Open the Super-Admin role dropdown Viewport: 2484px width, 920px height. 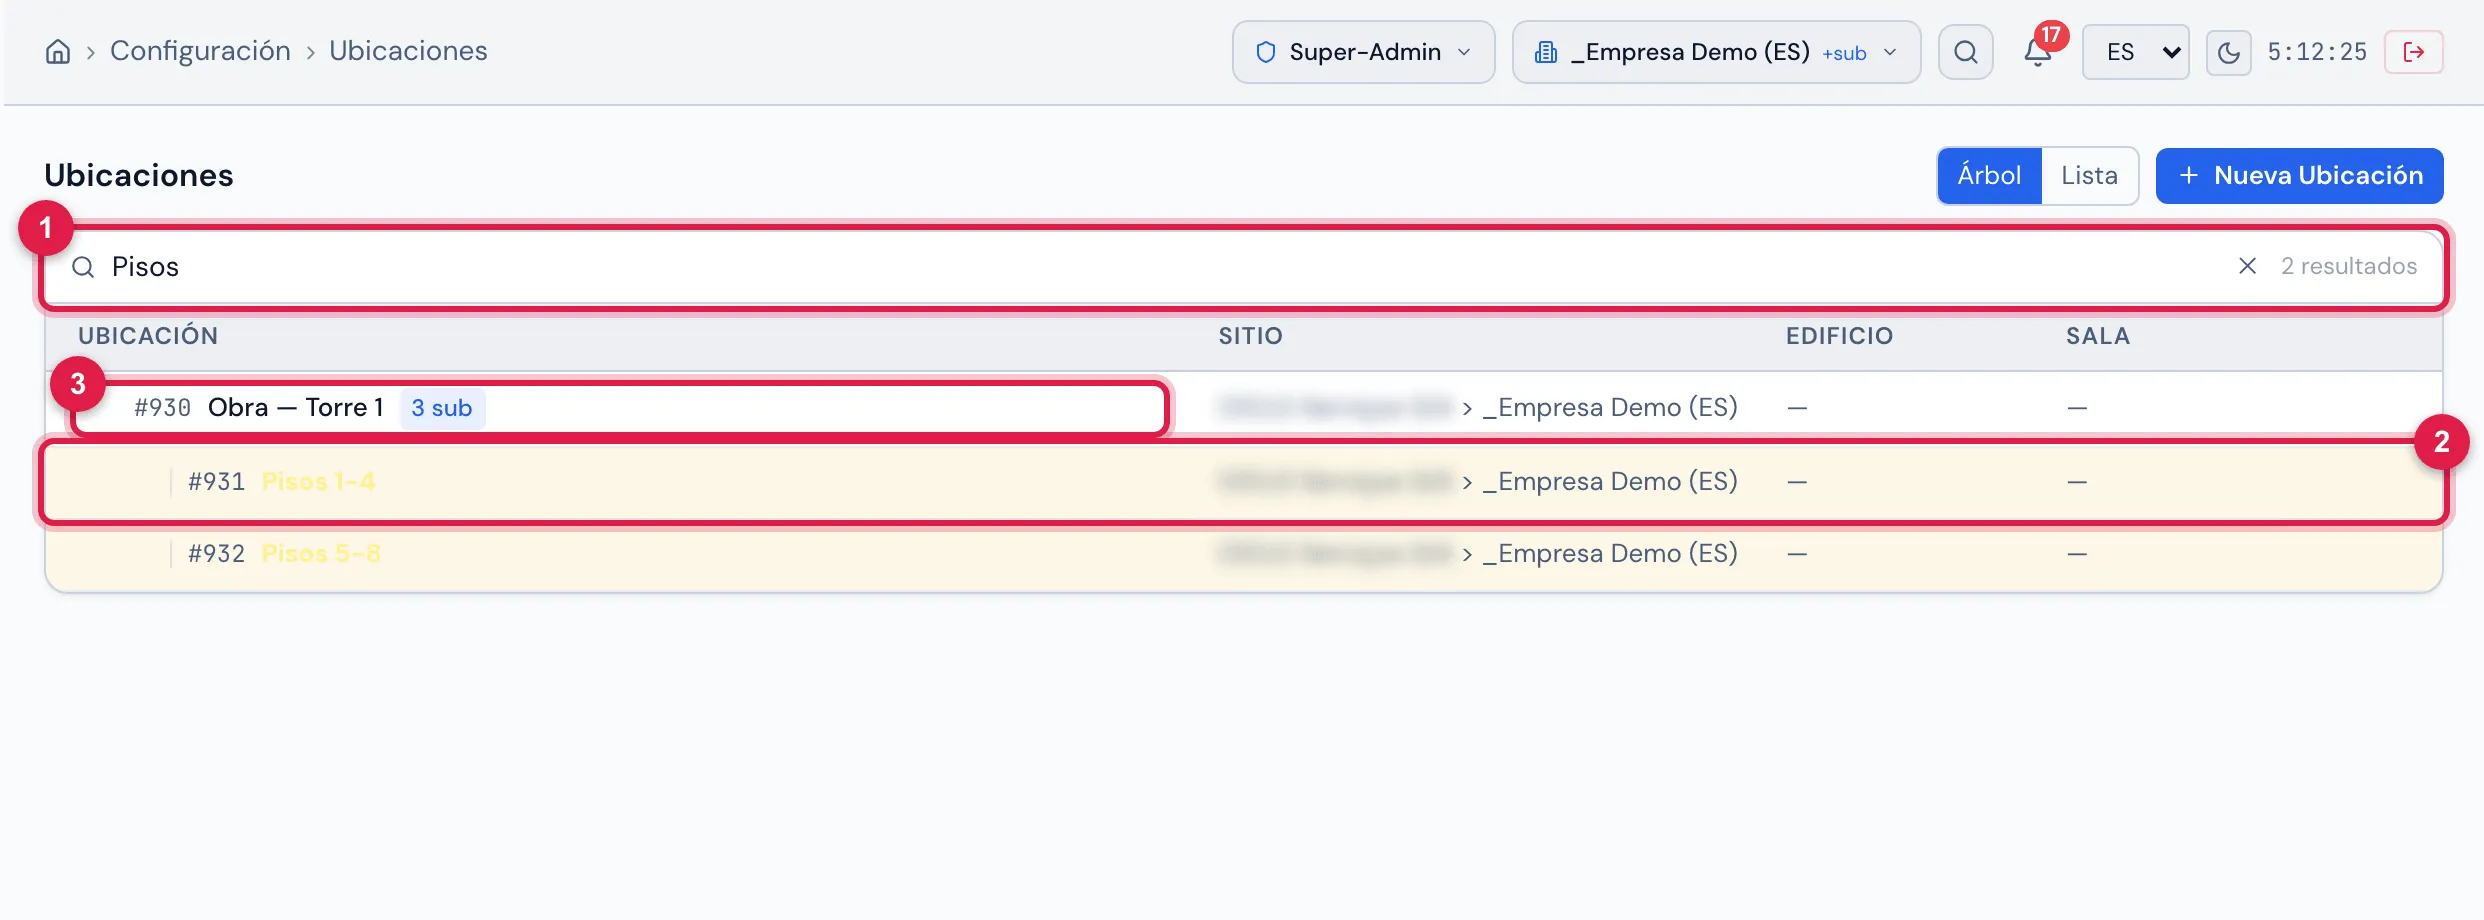(1363, 52)
